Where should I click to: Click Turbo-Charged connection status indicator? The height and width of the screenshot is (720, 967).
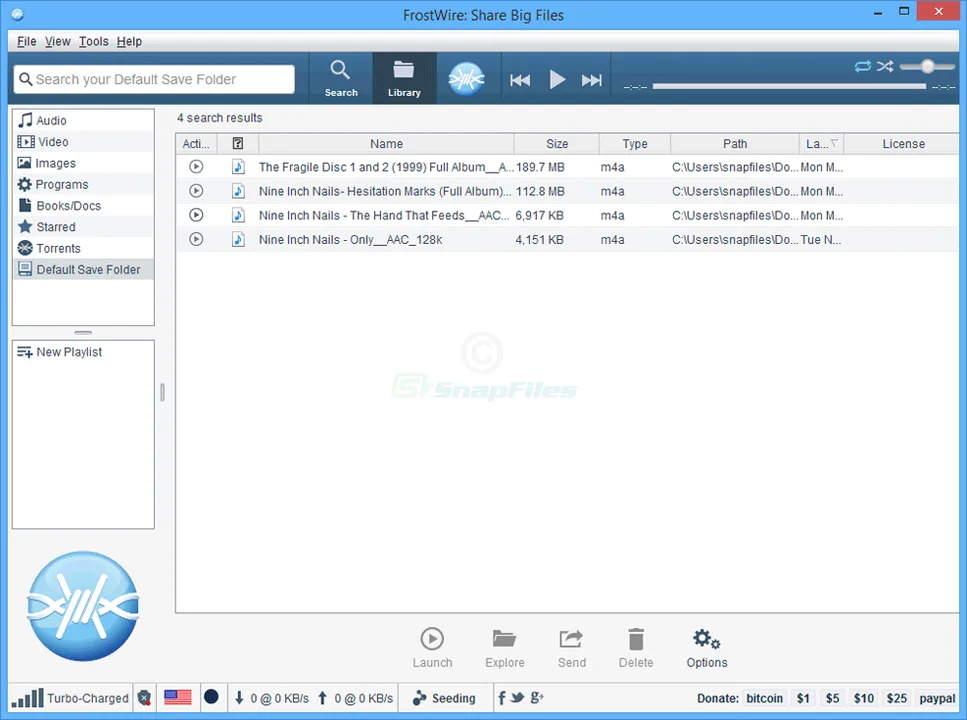(70, 698)
